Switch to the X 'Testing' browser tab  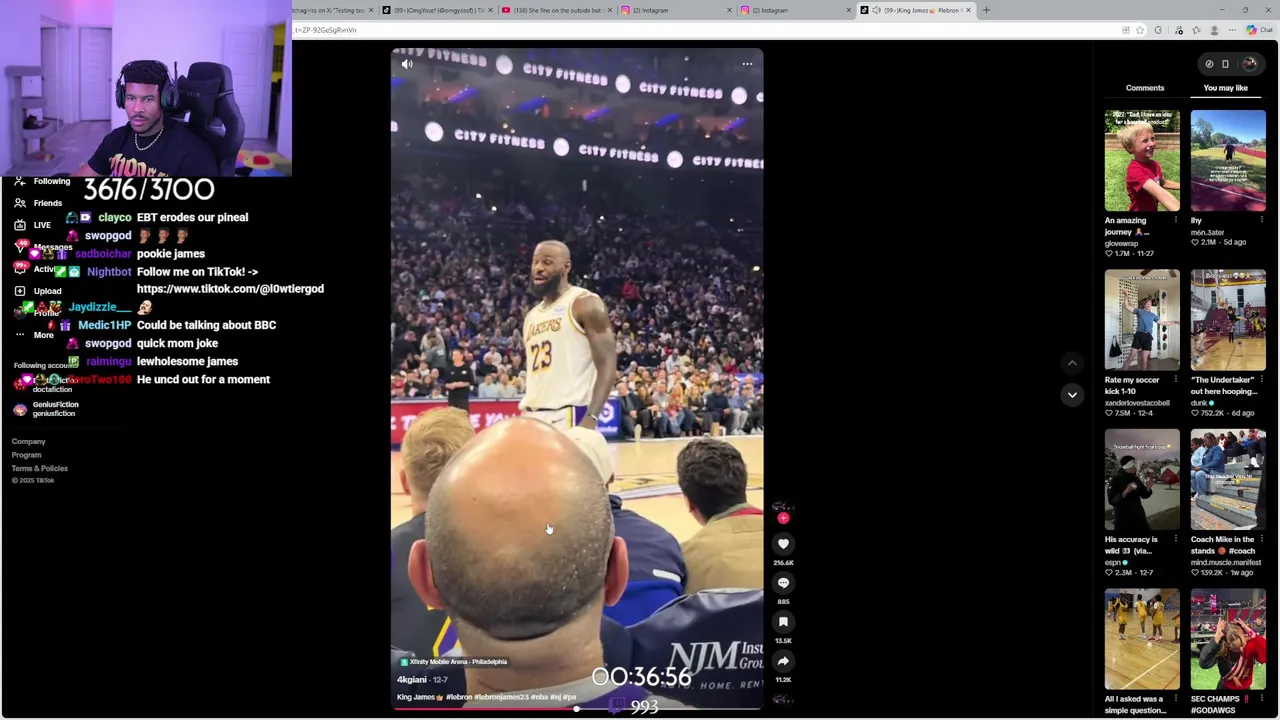tap(334, 10)
